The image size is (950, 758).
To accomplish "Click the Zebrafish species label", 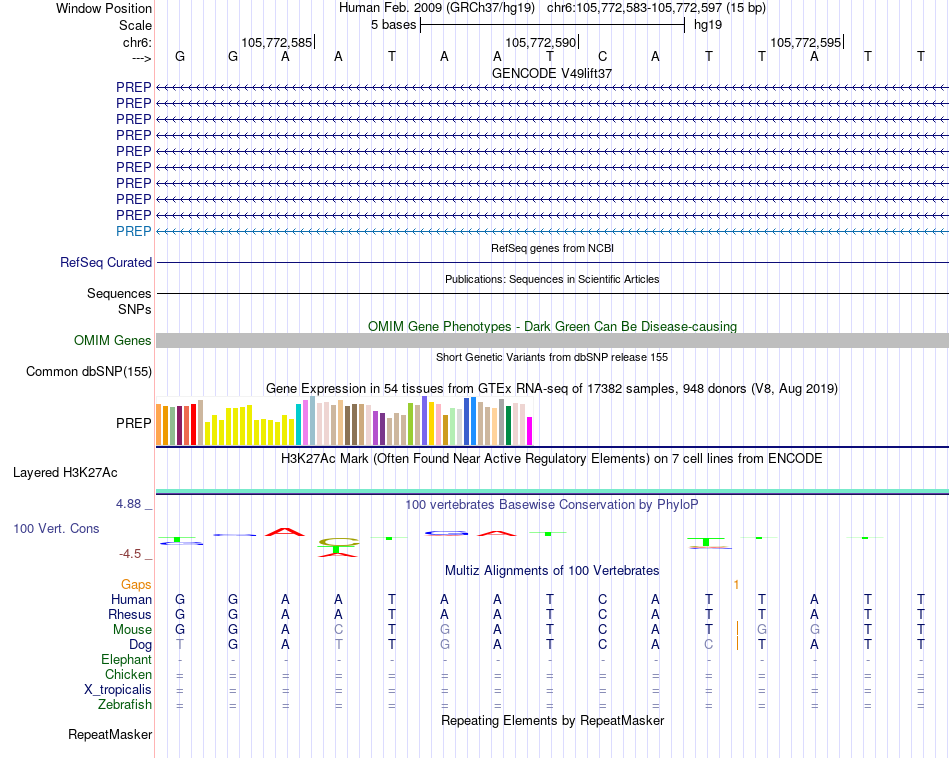I will [x=125, y=705].
